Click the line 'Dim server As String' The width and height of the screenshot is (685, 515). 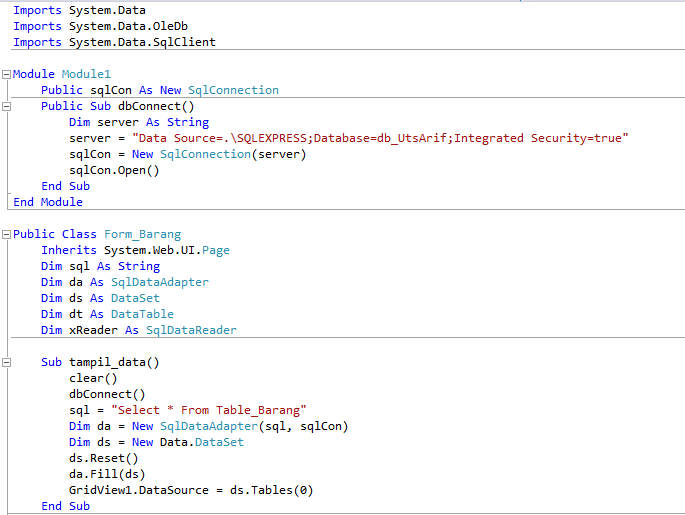click(139, 122)
